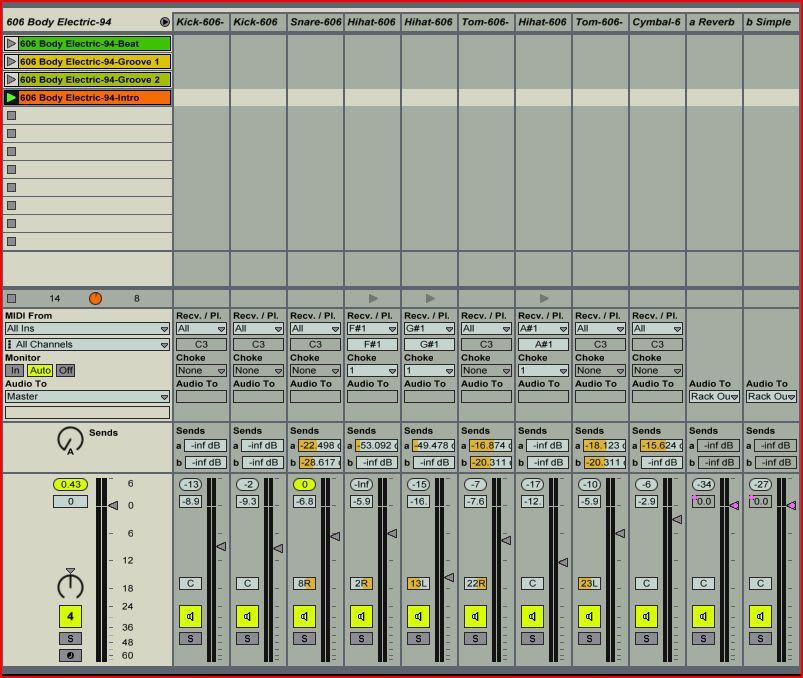Solo the b Simple return chain

pos(760,639)
